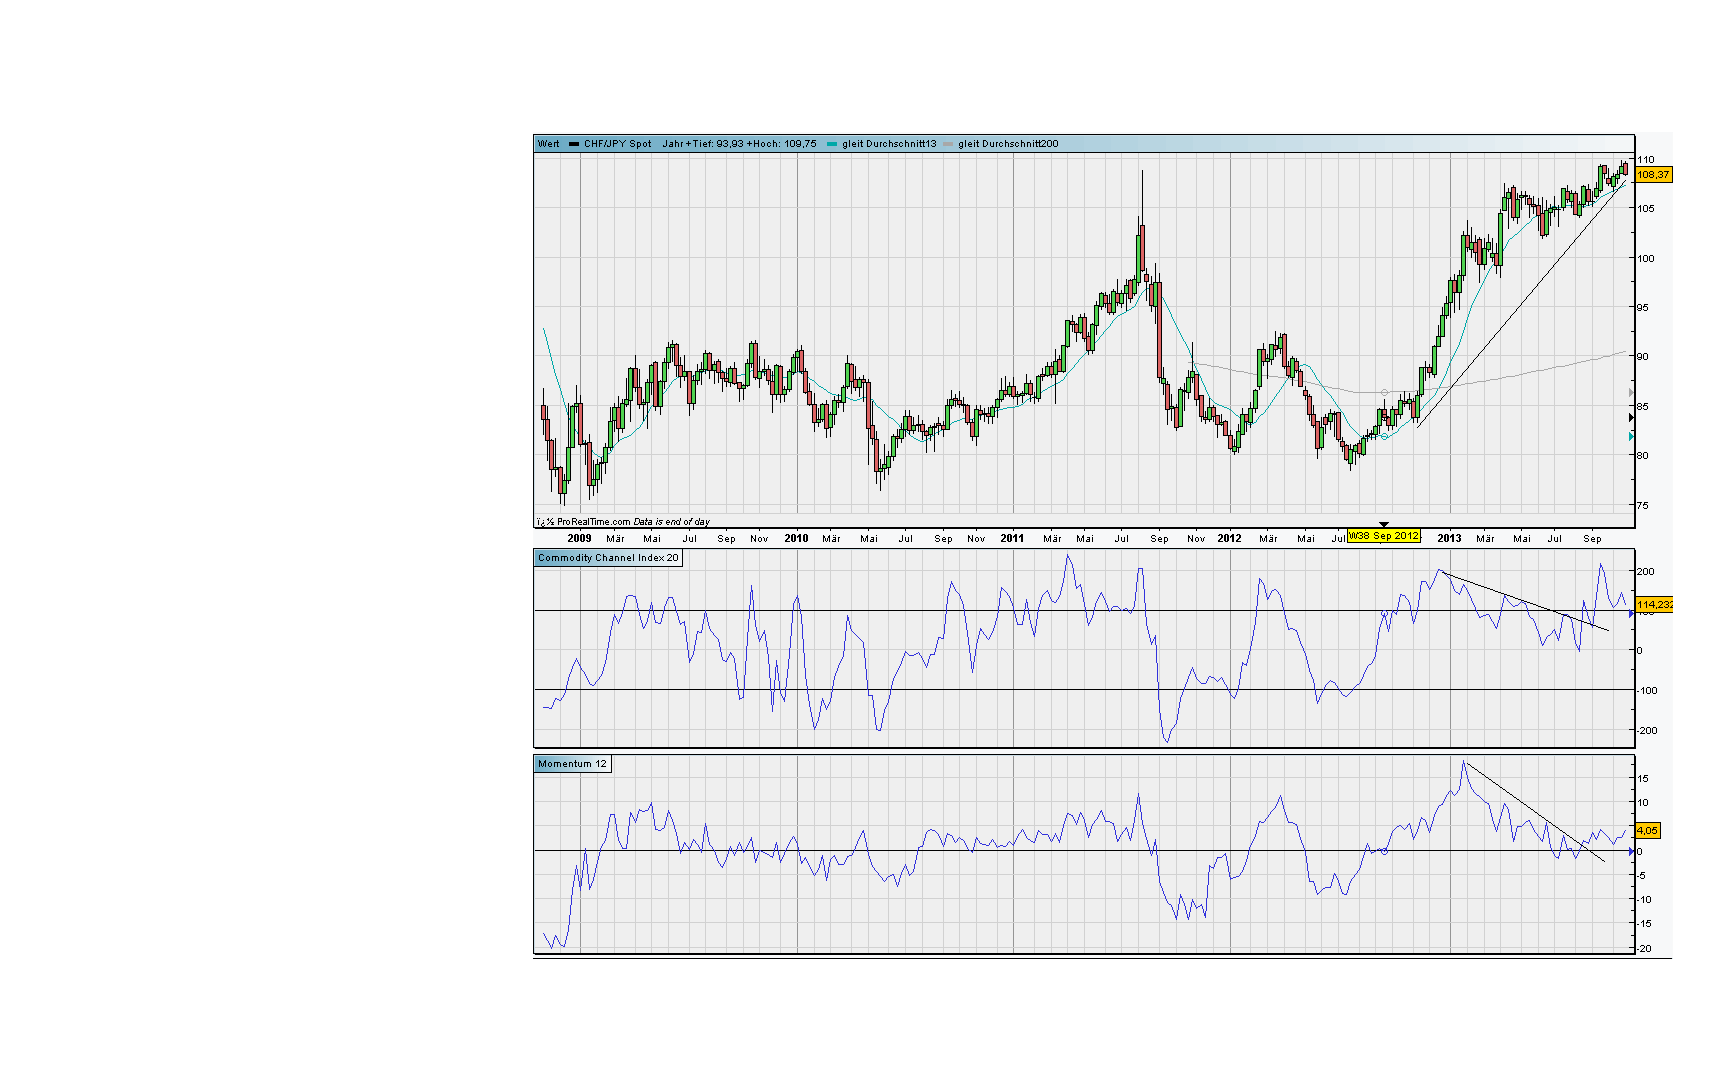Click the W38 Sep 2012 date marker
Image resolution: width=1734 pixels, height=1066 pixels.
click(x=1384, y=536)
